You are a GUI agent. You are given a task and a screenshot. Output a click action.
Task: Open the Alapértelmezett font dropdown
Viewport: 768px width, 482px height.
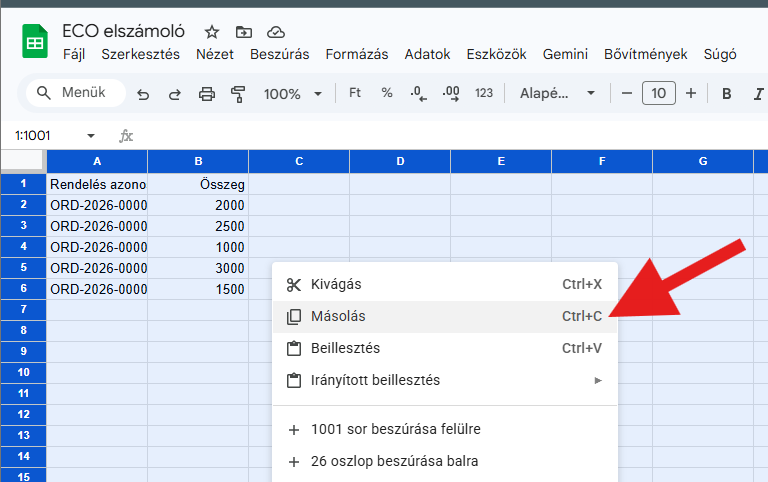(557, 93)
